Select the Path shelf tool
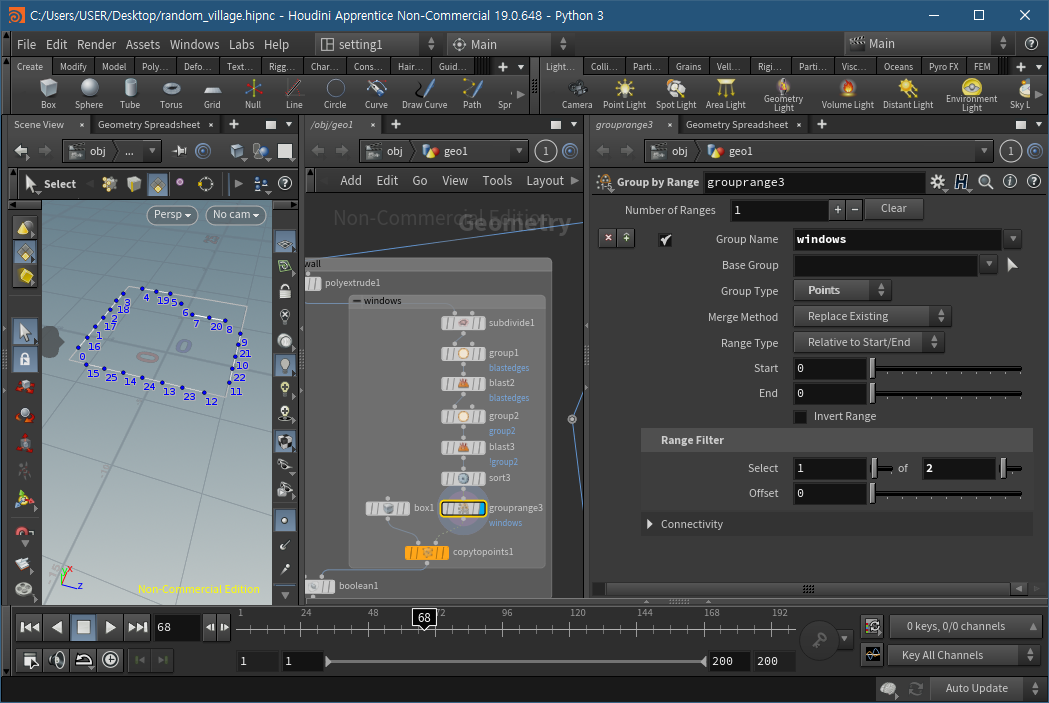The image size is (1049, 703). pyautogui.click(x=472, y=93)
